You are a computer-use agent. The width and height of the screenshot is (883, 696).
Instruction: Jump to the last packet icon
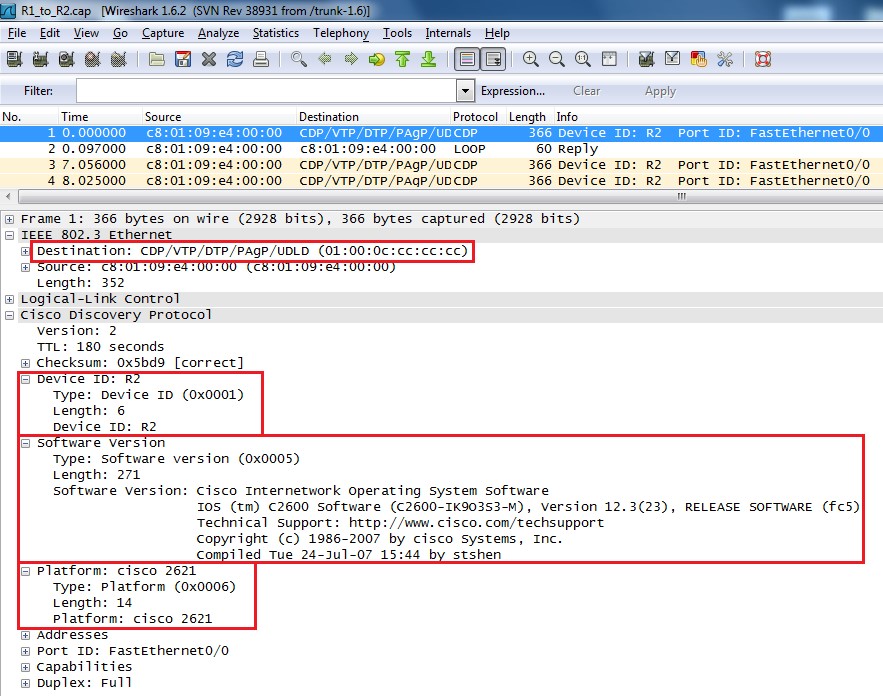[x=429, y=59]
